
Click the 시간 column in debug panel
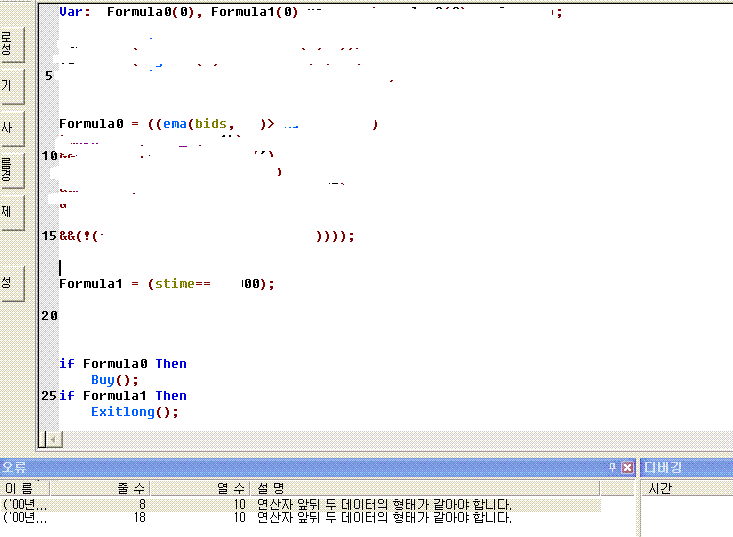(x=660, y=488)
